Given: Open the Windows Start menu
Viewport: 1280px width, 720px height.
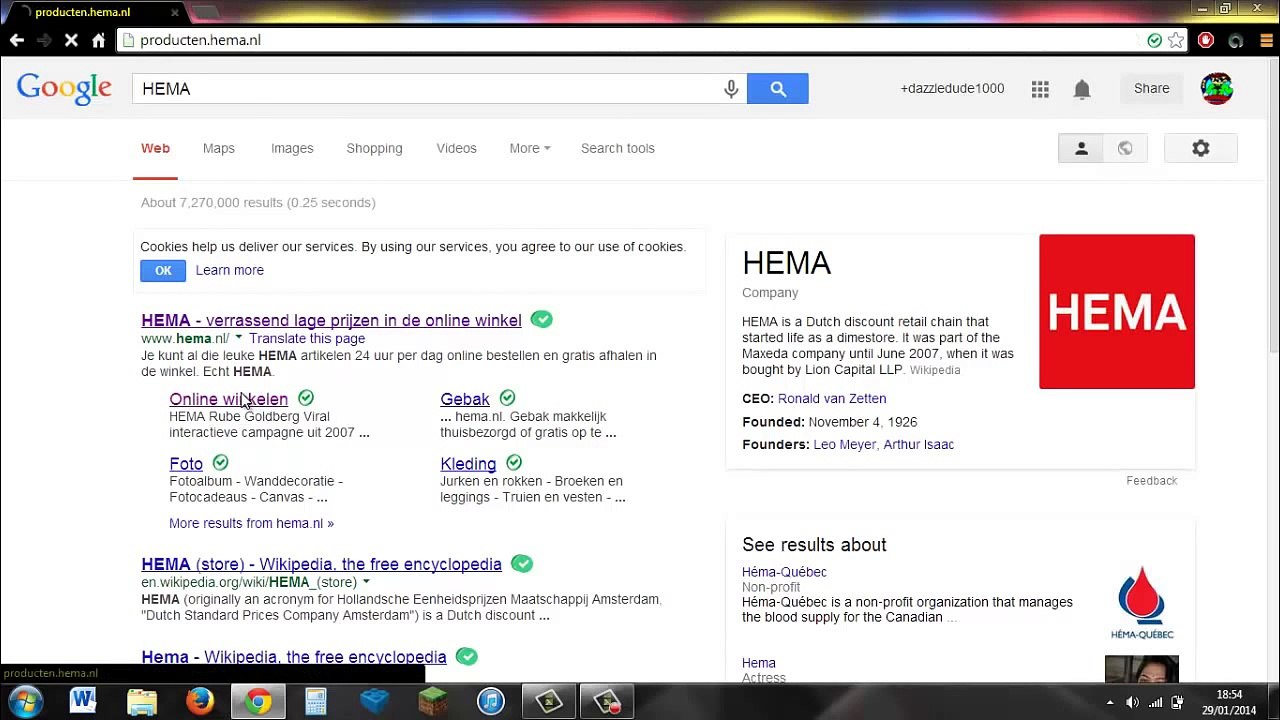Looking at the screenshot, I should pyautogui.click(x=25, y=701).
